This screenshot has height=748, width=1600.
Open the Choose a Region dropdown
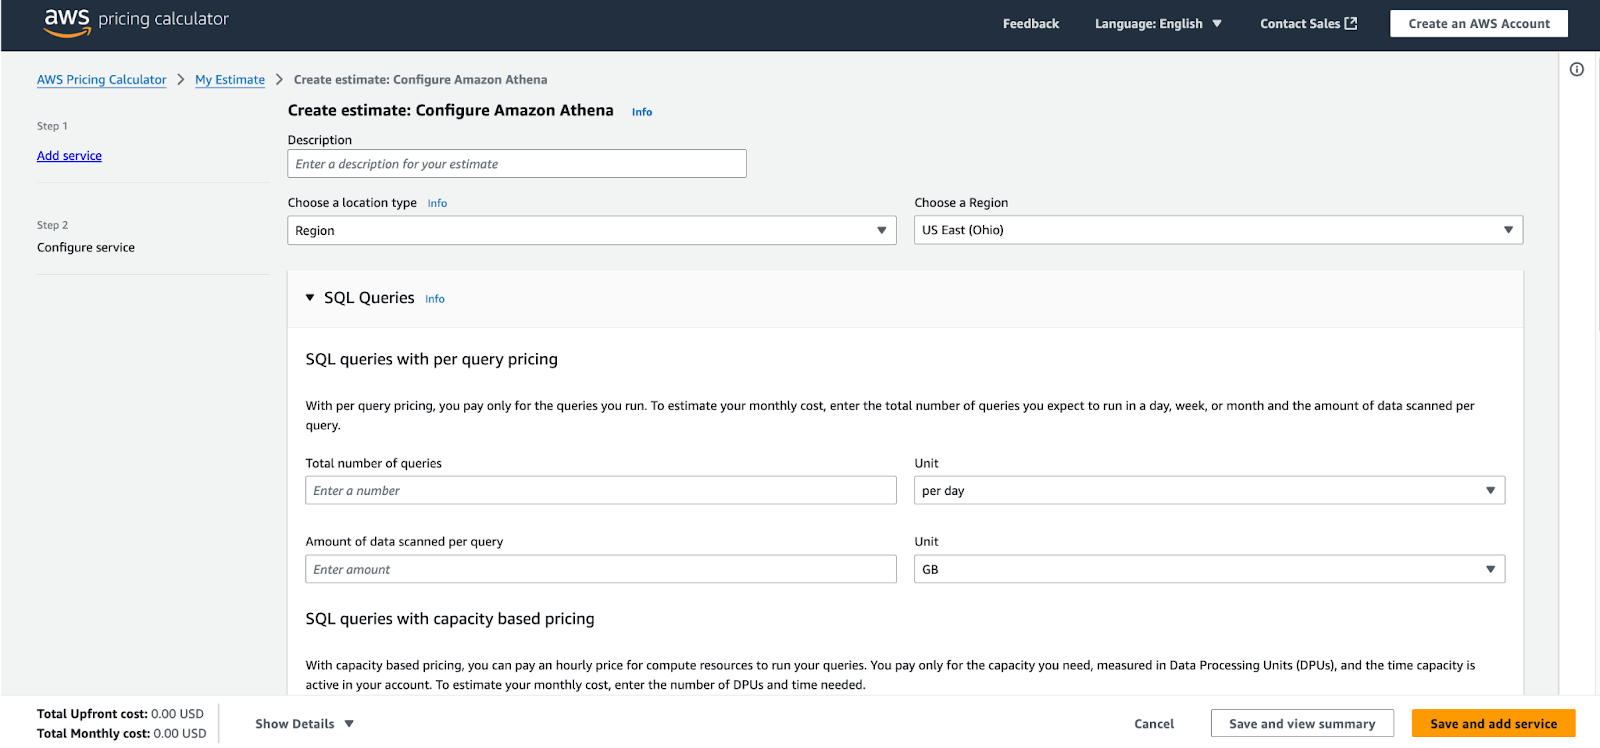(1217, 230)
